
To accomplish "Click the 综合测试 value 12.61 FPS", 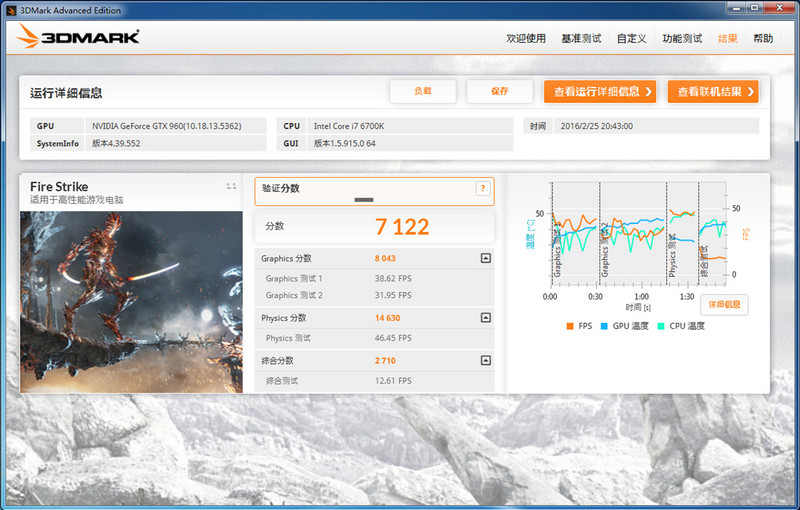I will pyautogui.click(x=393, y=381).
